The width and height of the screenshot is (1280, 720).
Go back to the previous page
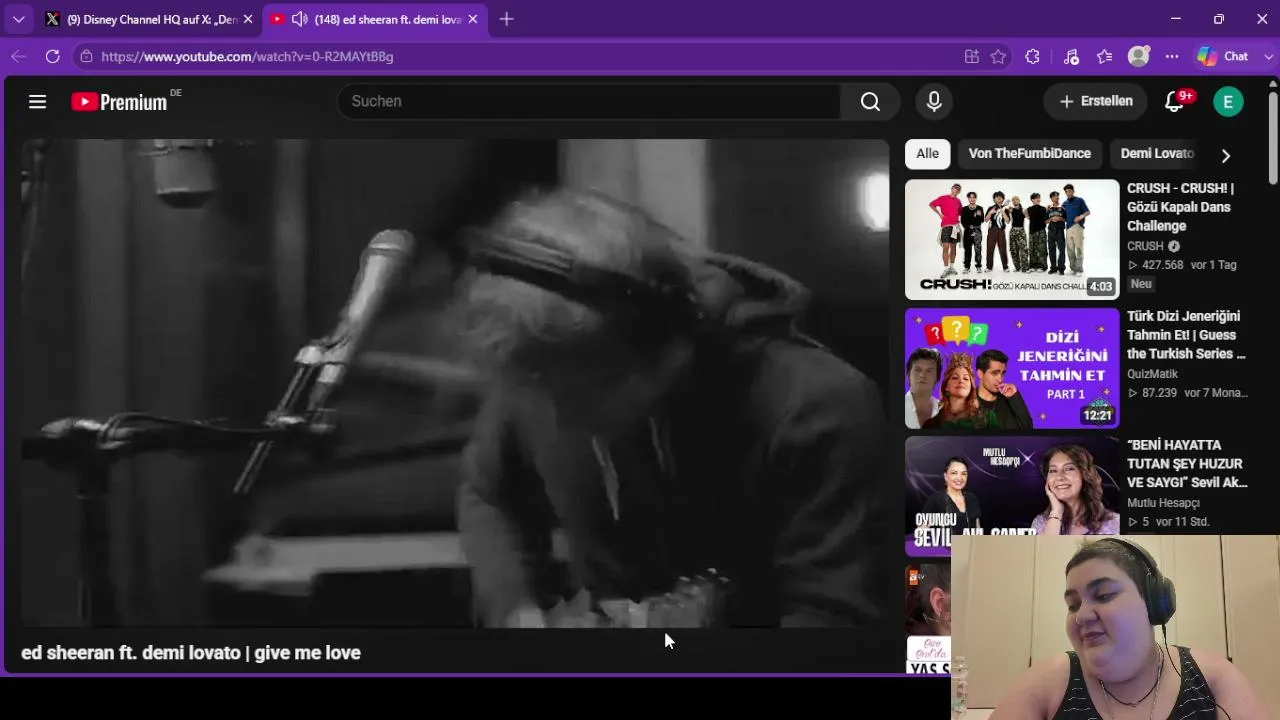(18, 57)
